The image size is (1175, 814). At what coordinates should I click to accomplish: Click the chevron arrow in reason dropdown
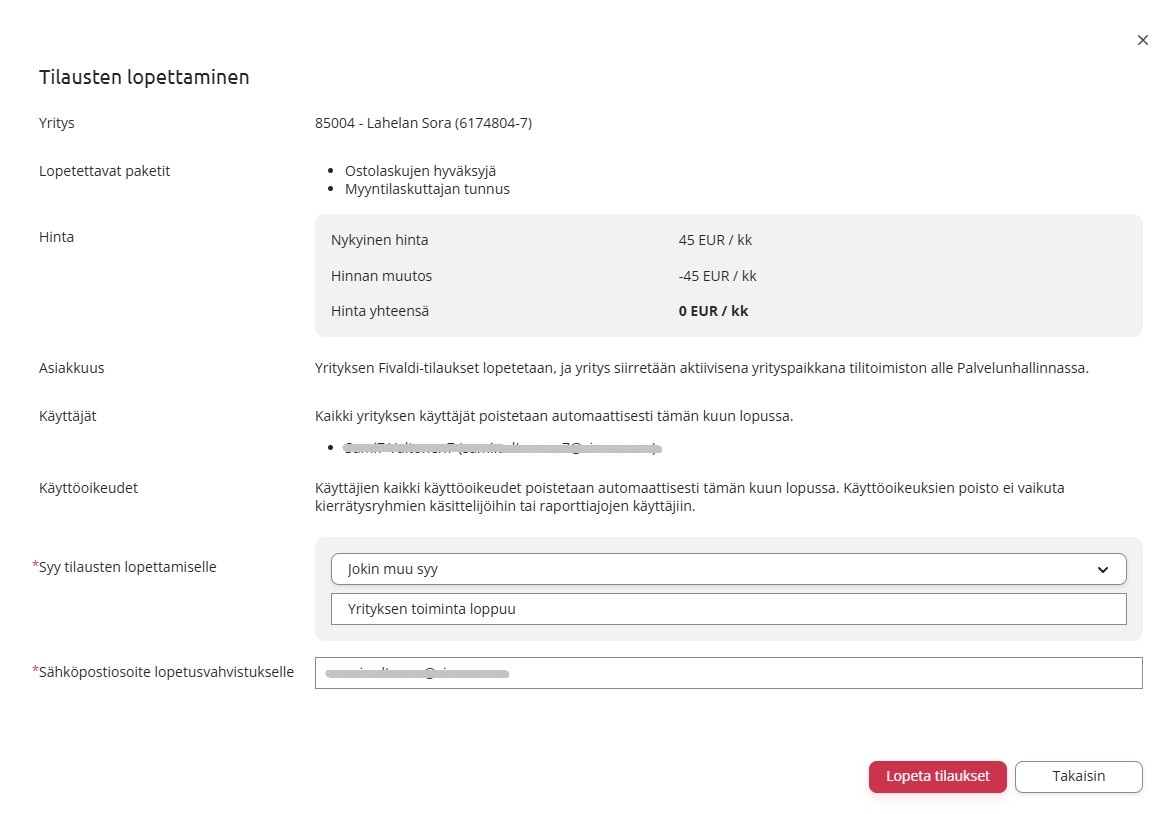[x=1102, y=570]
